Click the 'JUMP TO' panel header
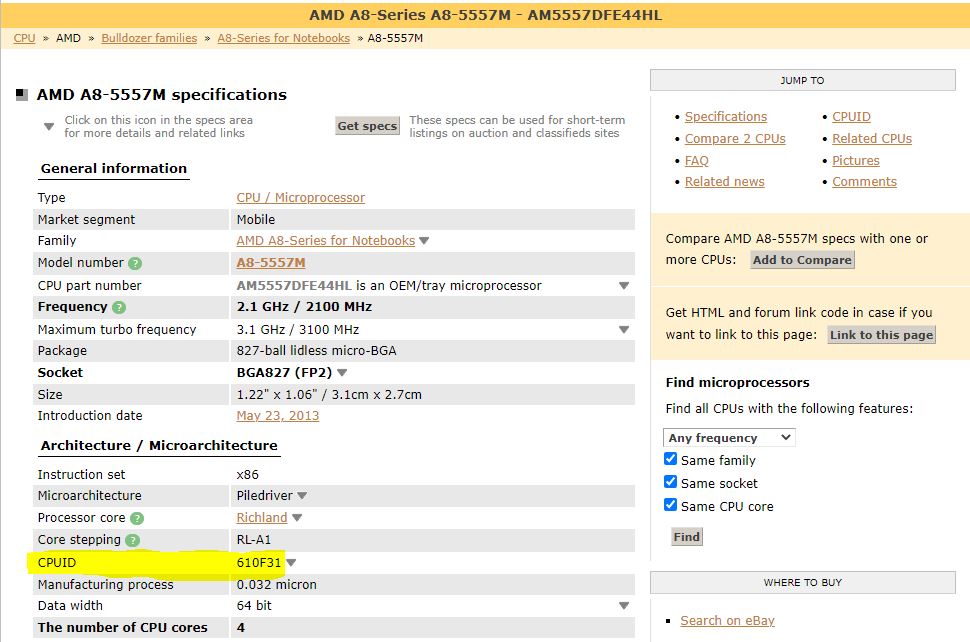Viewport: 970px width, 642px height. pyautogui.click(x=802, y=80)
